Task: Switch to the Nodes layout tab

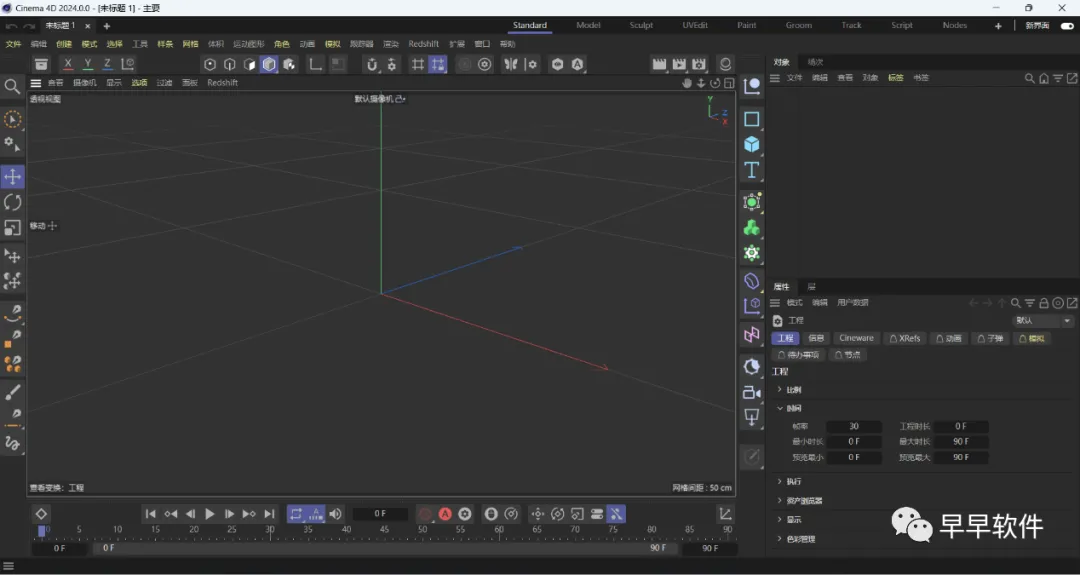Action: [x=955, y=25]
